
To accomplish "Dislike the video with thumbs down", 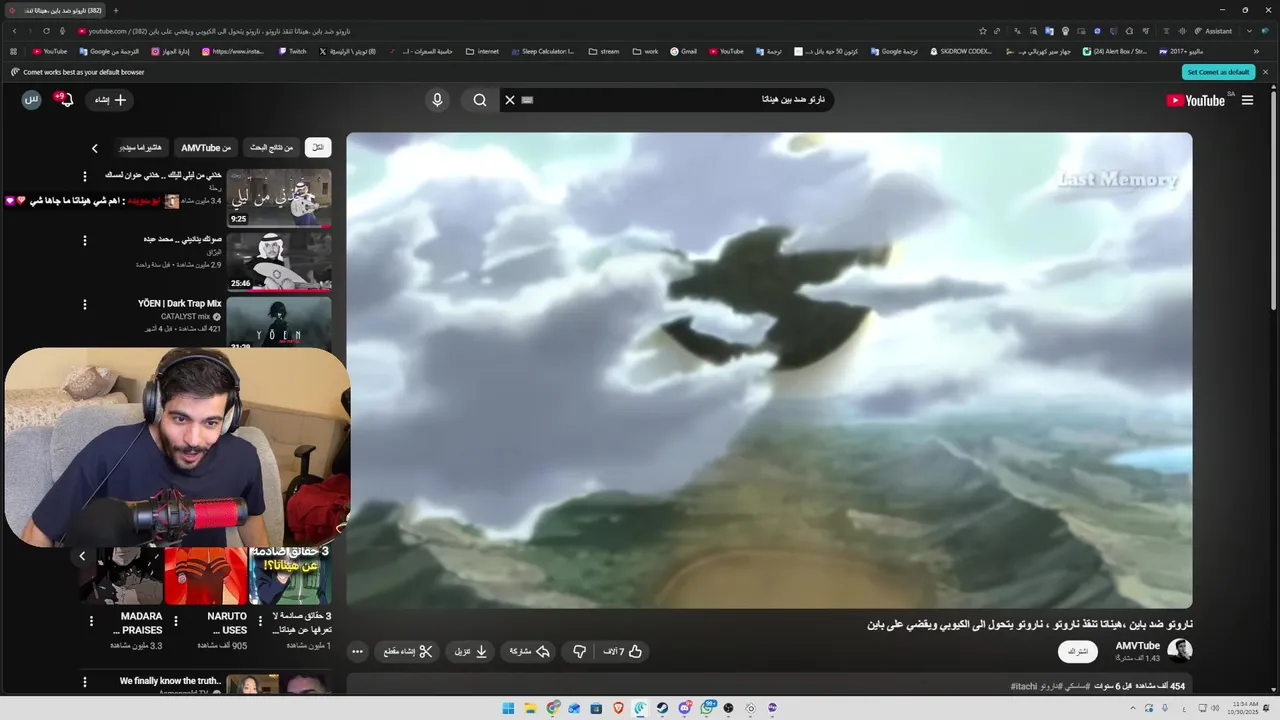I will pos(579,652).
